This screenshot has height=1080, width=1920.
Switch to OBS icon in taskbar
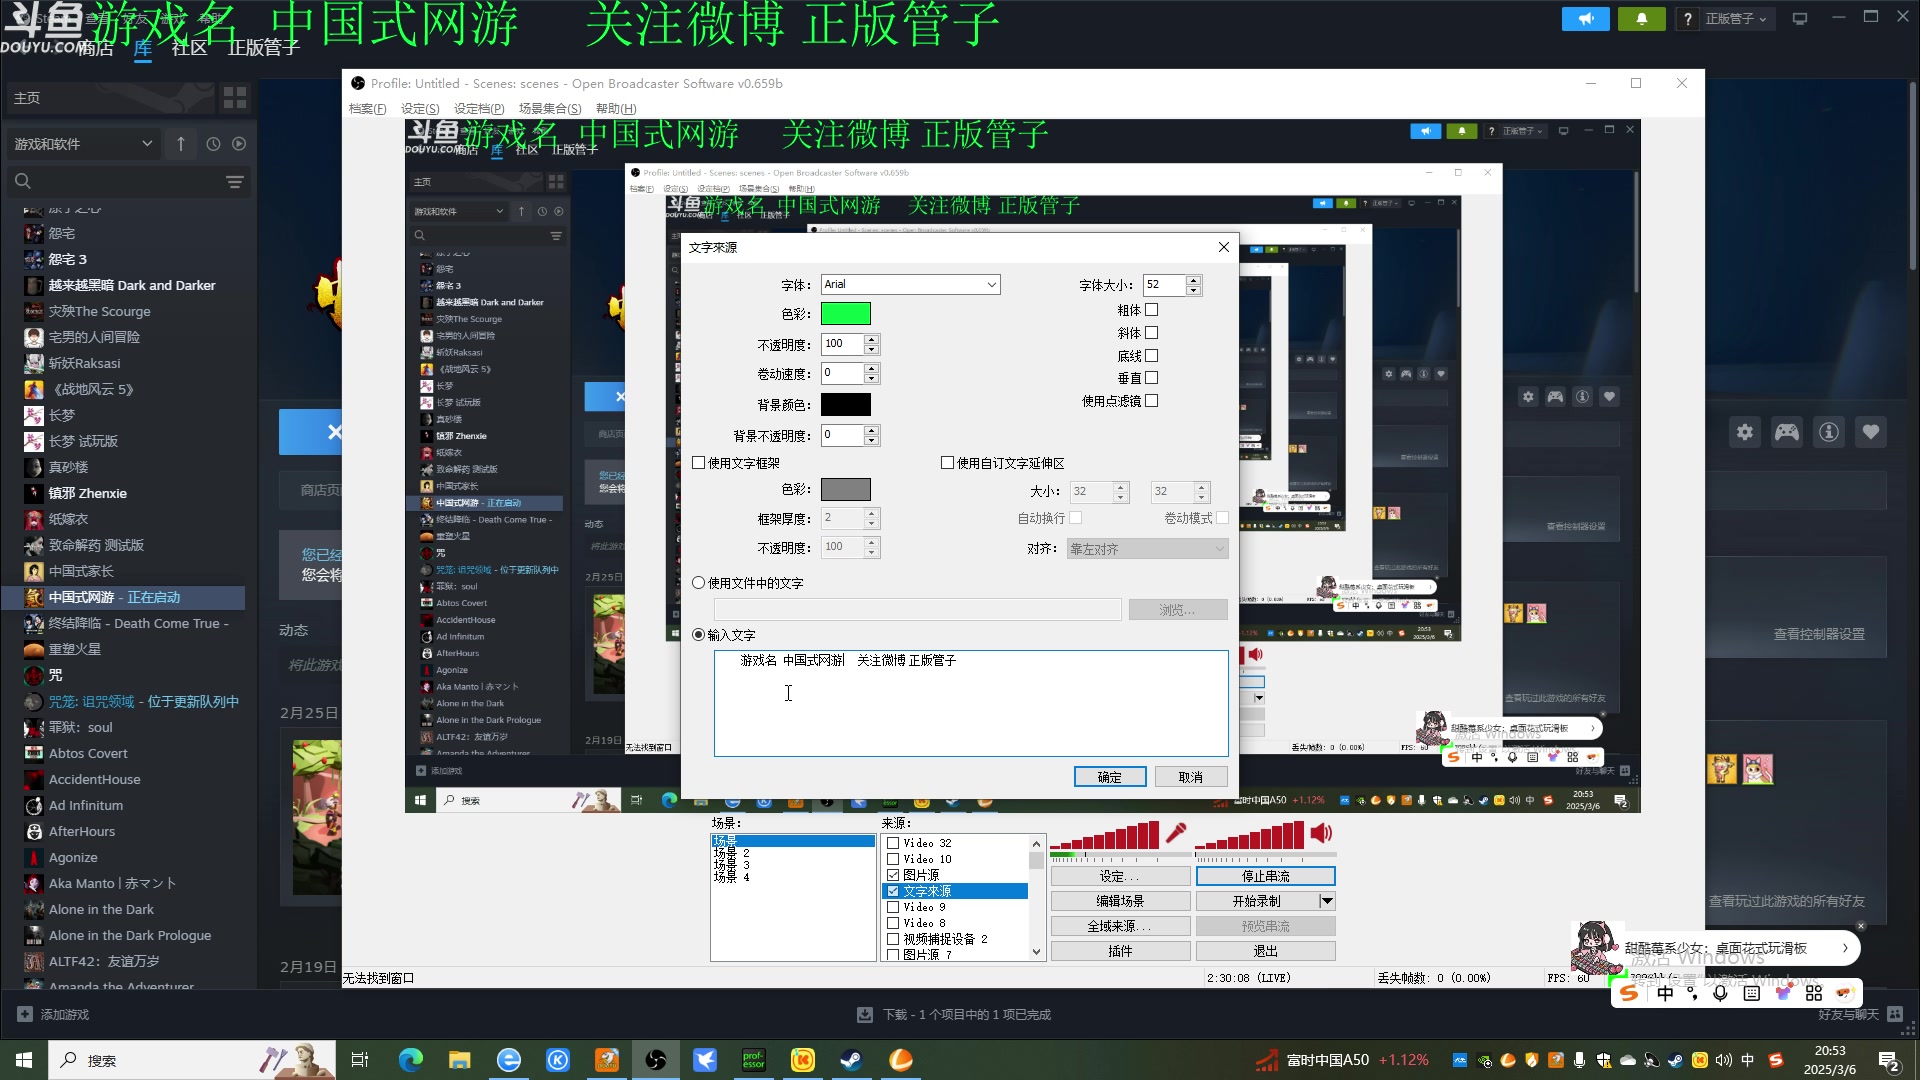(x=656, y=1060)
